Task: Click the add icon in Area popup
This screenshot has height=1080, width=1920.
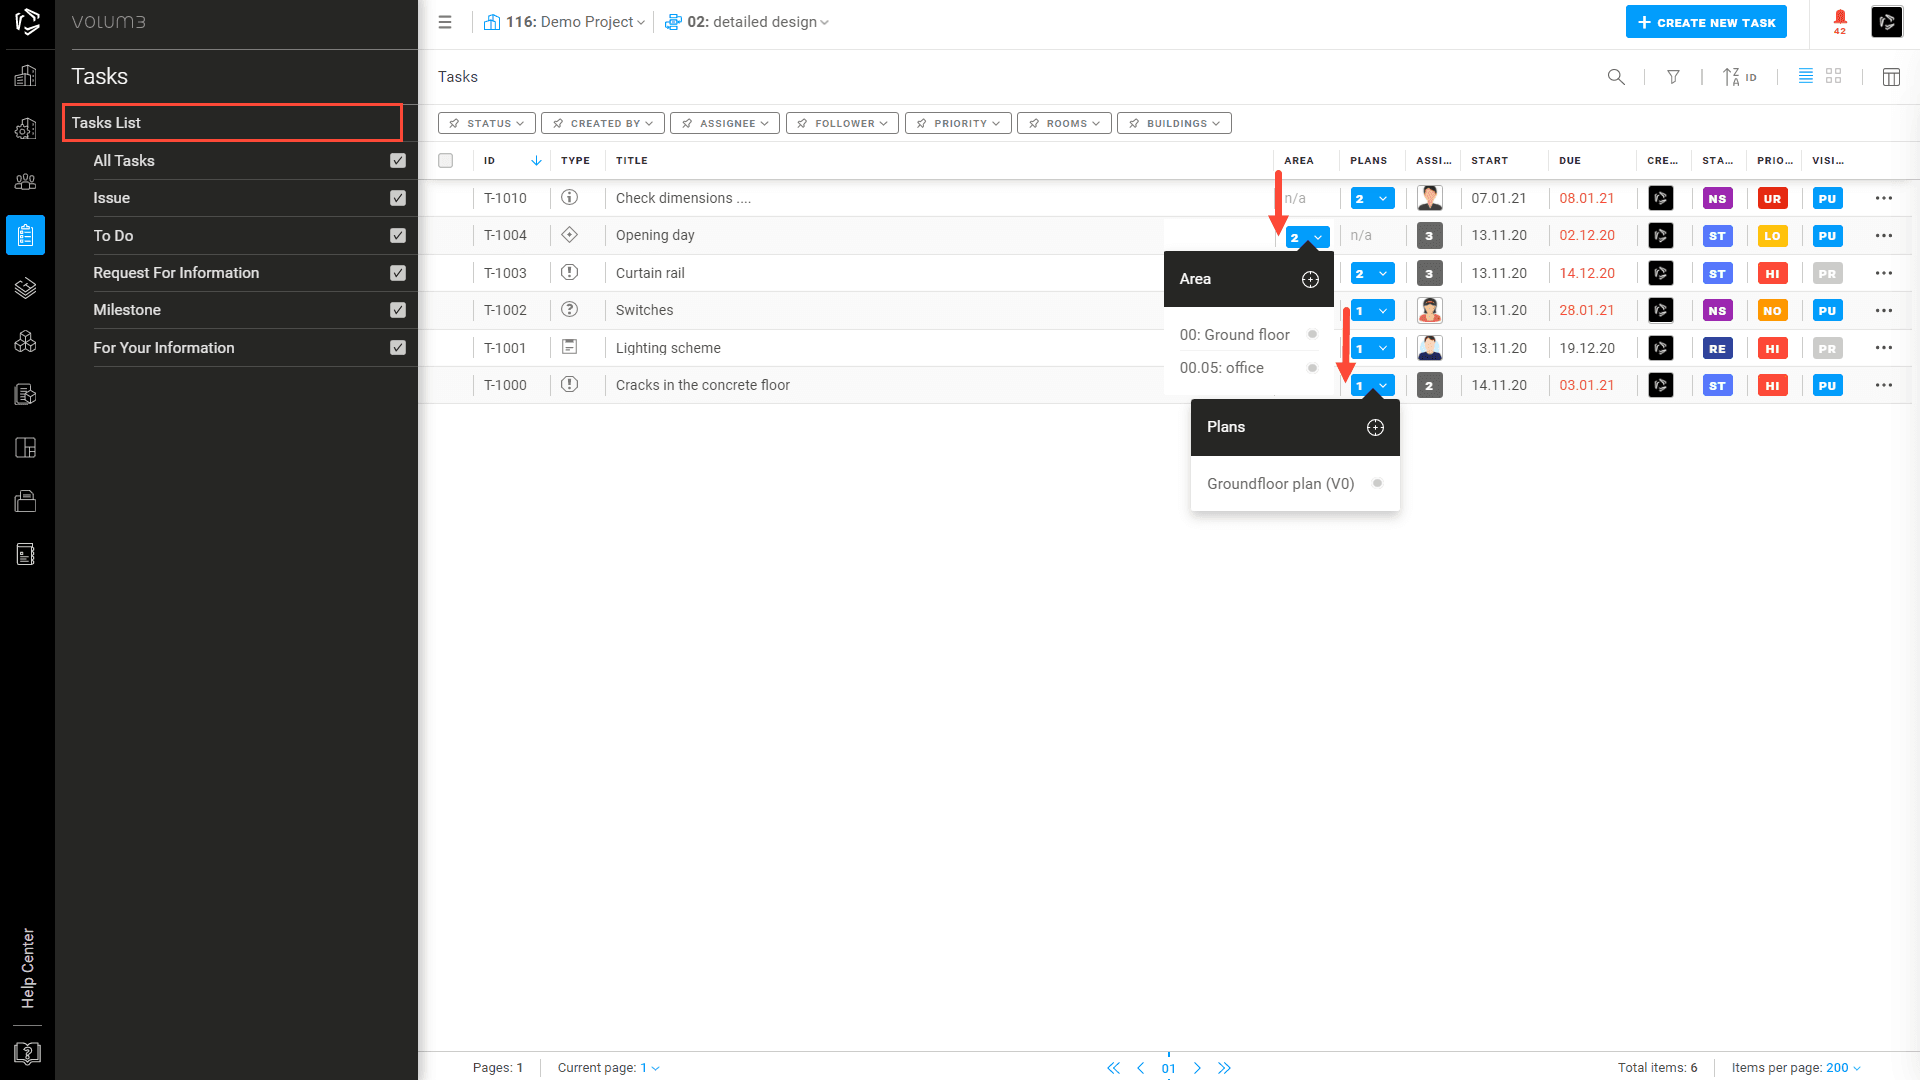Action: (1310, 279)
